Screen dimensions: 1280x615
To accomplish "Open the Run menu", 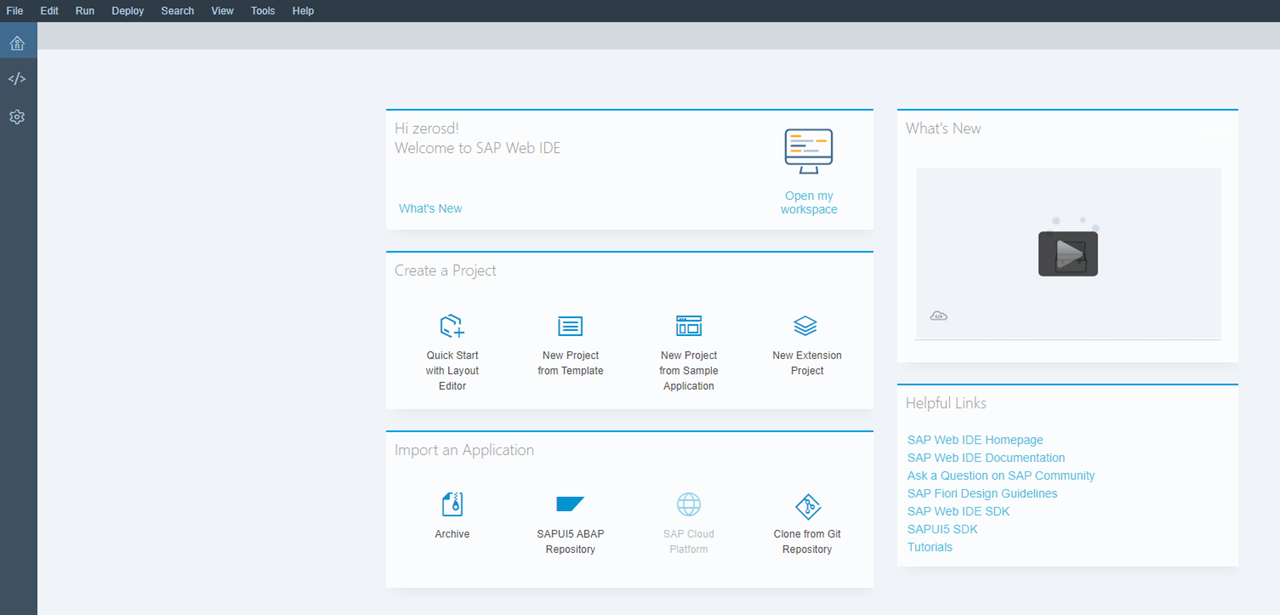I will coord(85,11).
